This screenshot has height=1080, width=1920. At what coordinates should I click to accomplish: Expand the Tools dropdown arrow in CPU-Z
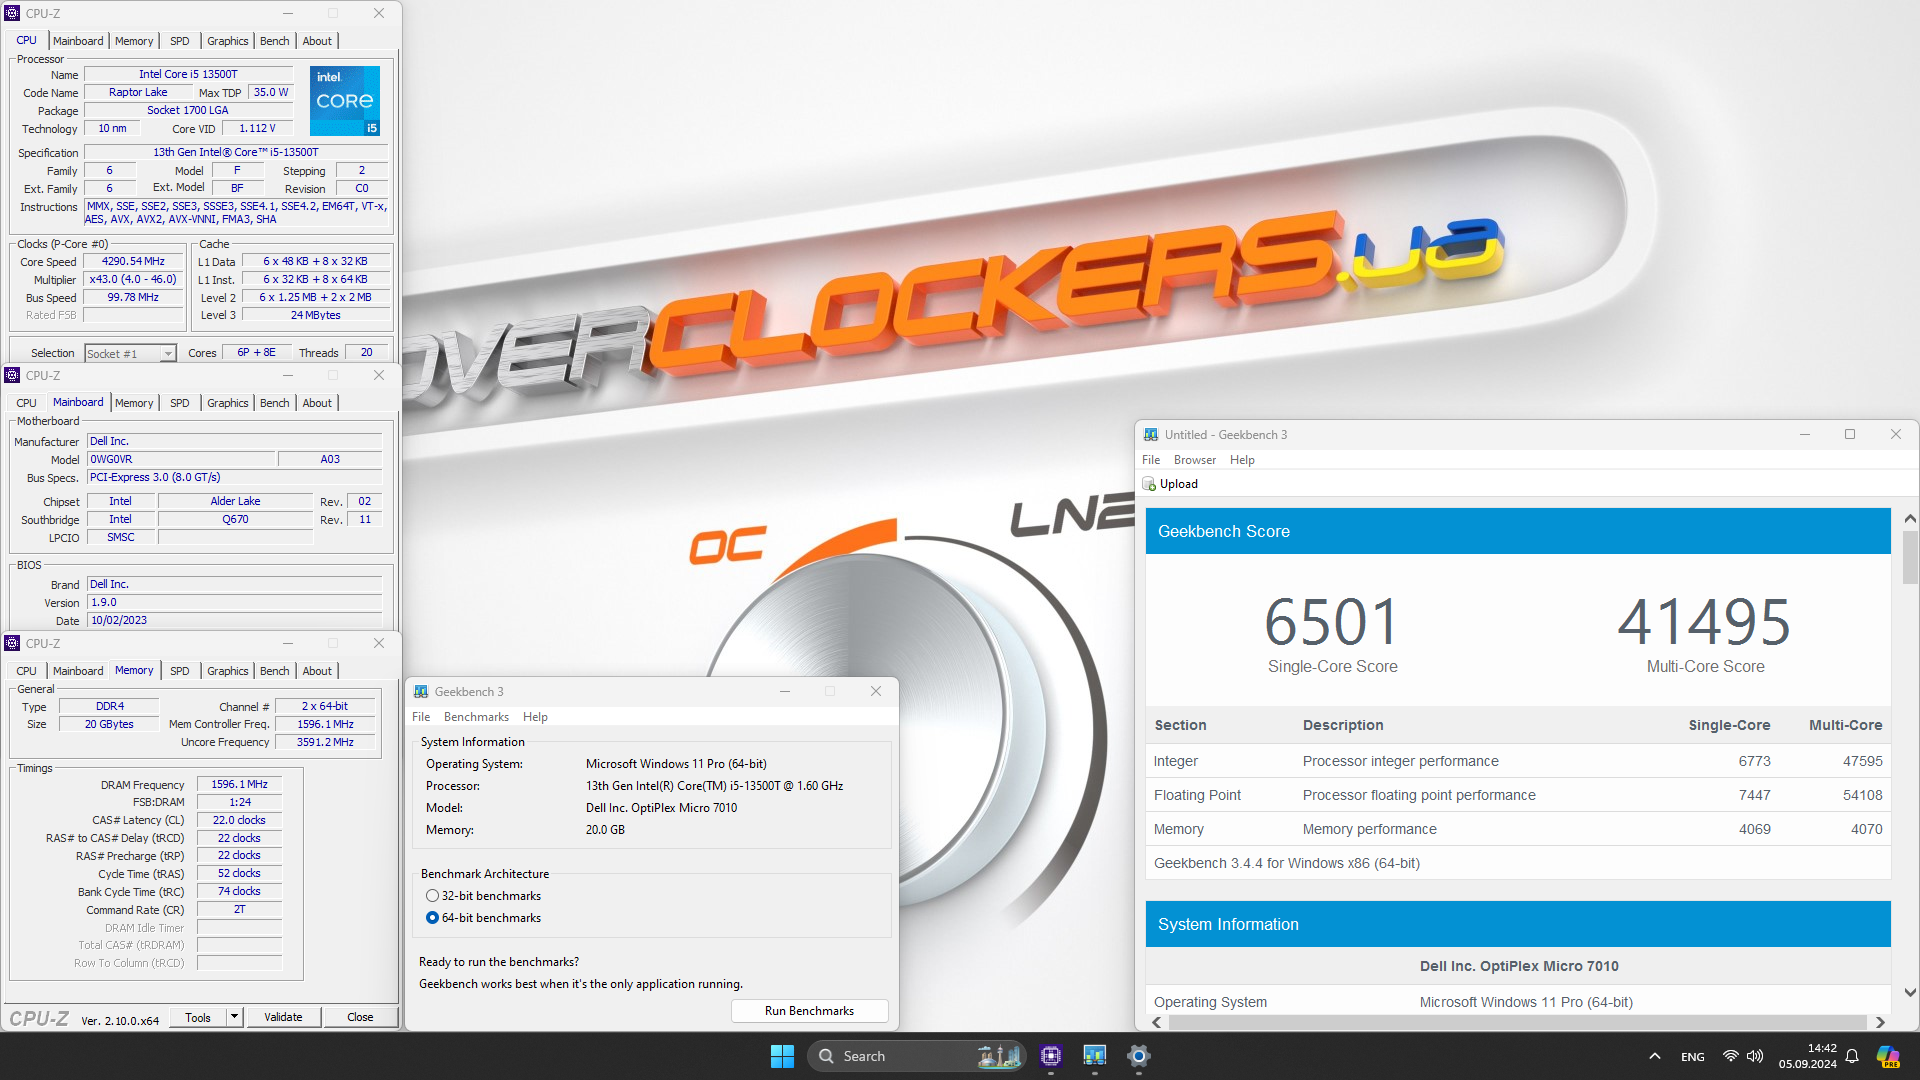tap(234, 1017)
